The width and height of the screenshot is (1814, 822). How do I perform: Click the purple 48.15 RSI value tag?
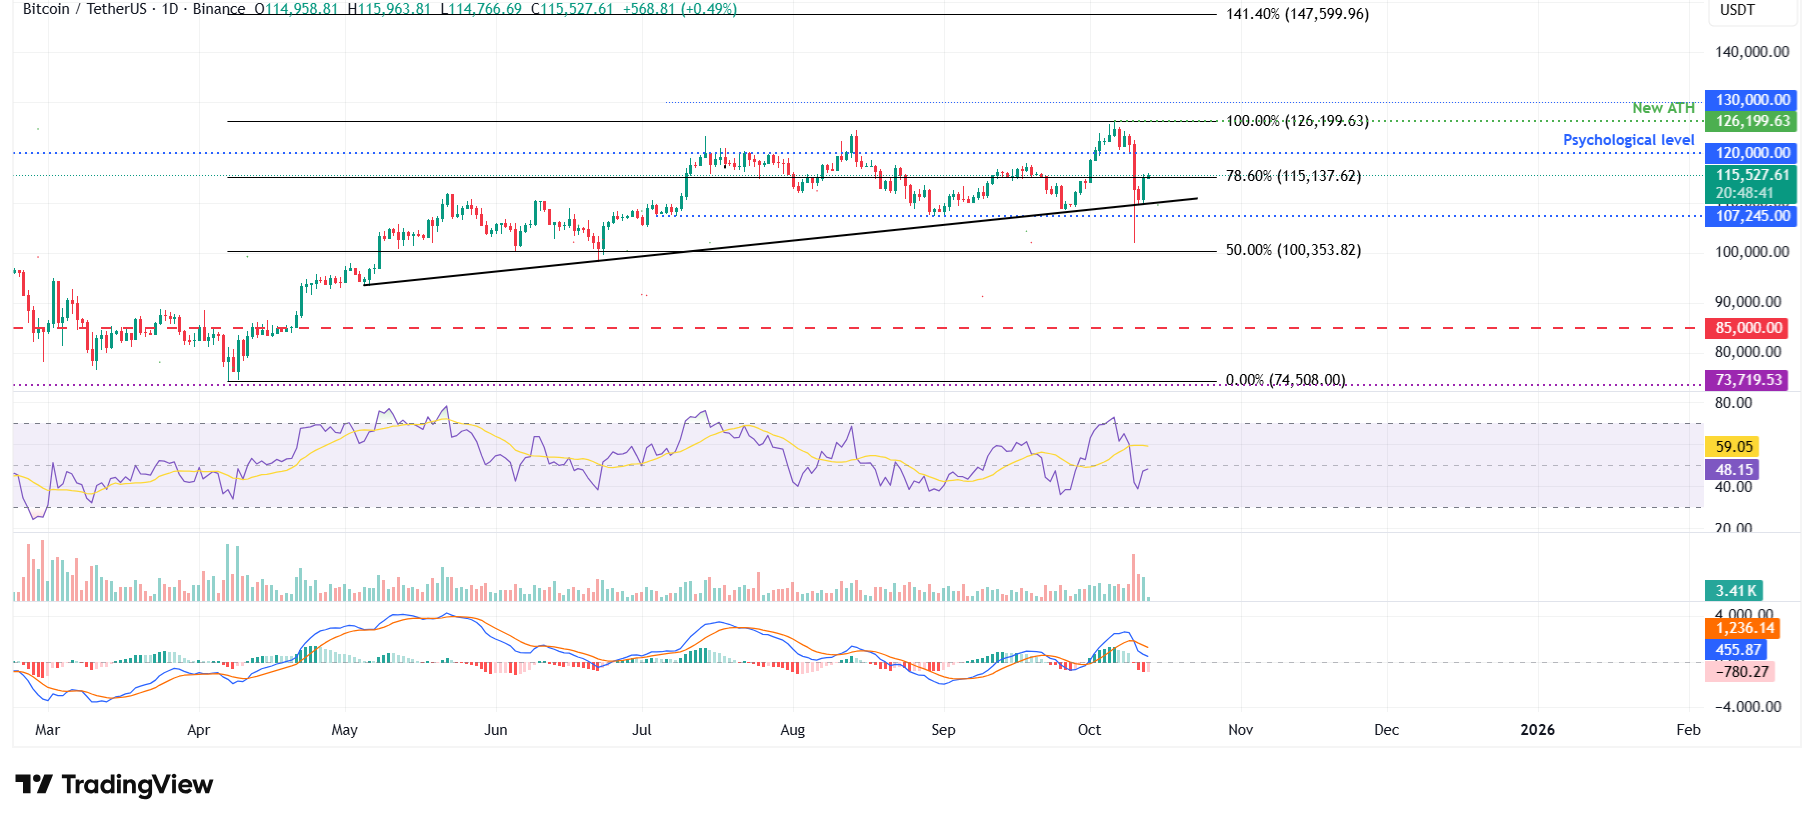[x=1734, y=470]
